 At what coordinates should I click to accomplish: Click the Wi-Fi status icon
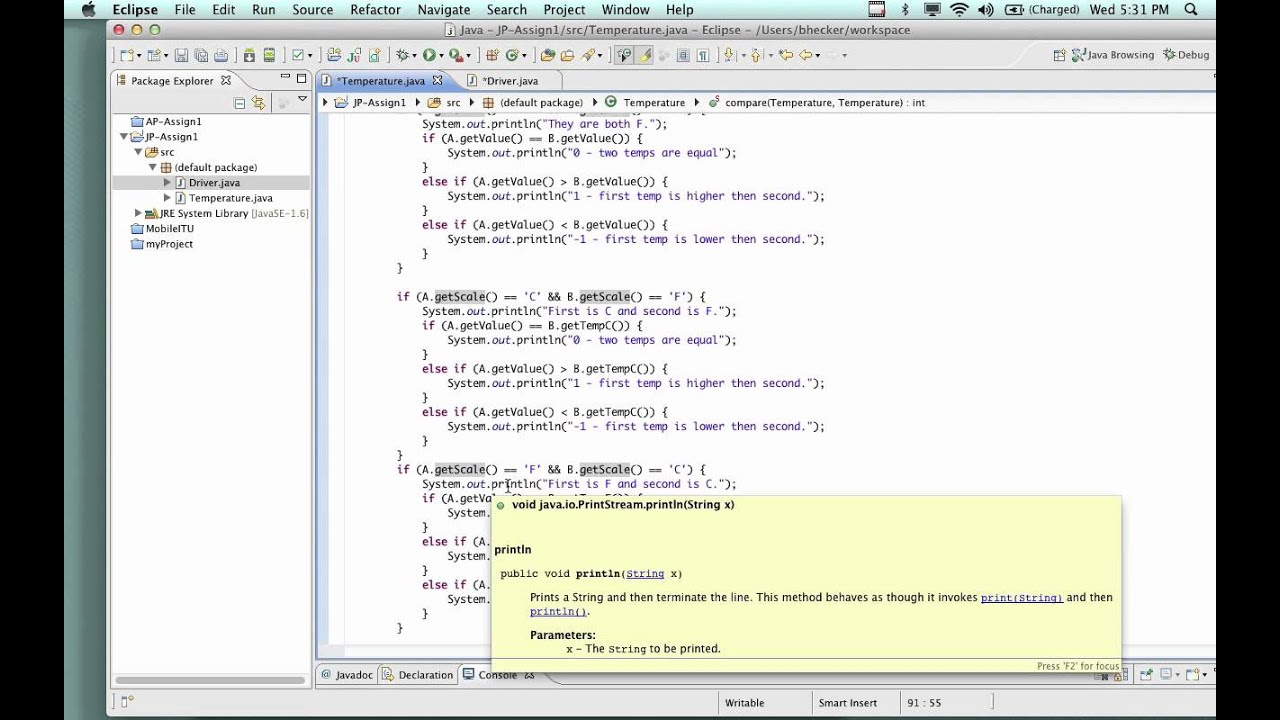tap(959, 10)
